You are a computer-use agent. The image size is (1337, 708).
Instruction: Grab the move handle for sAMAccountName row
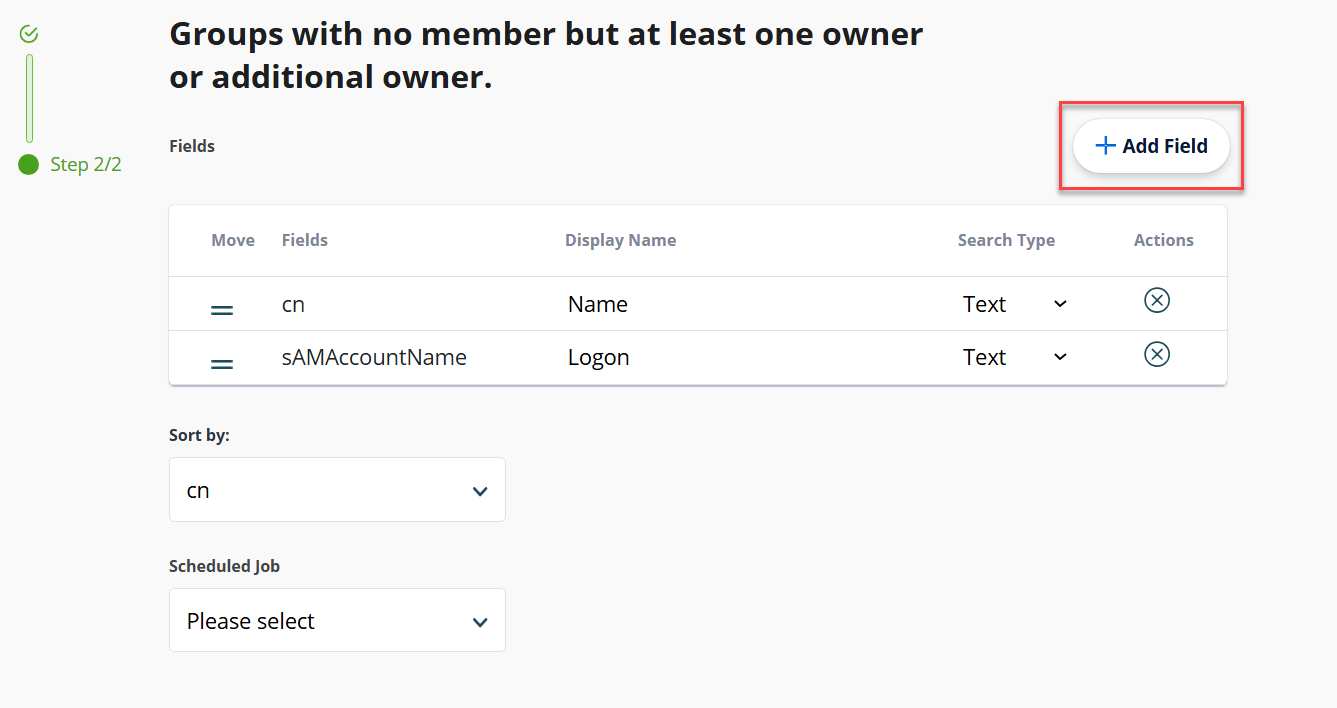(x=222, y=364)
